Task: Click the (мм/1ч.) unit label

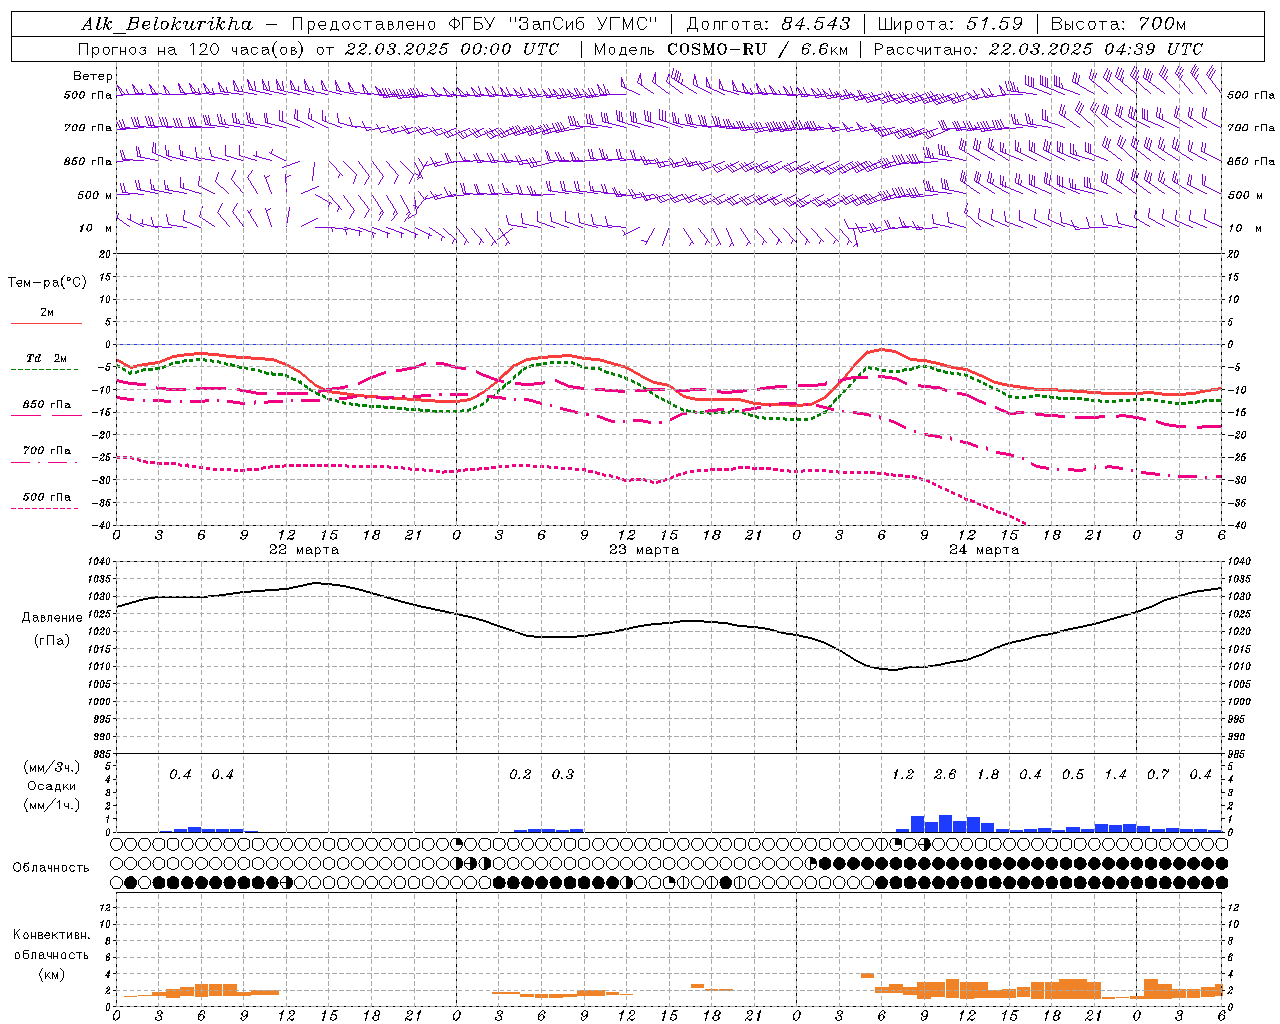Action: (52, 805)
